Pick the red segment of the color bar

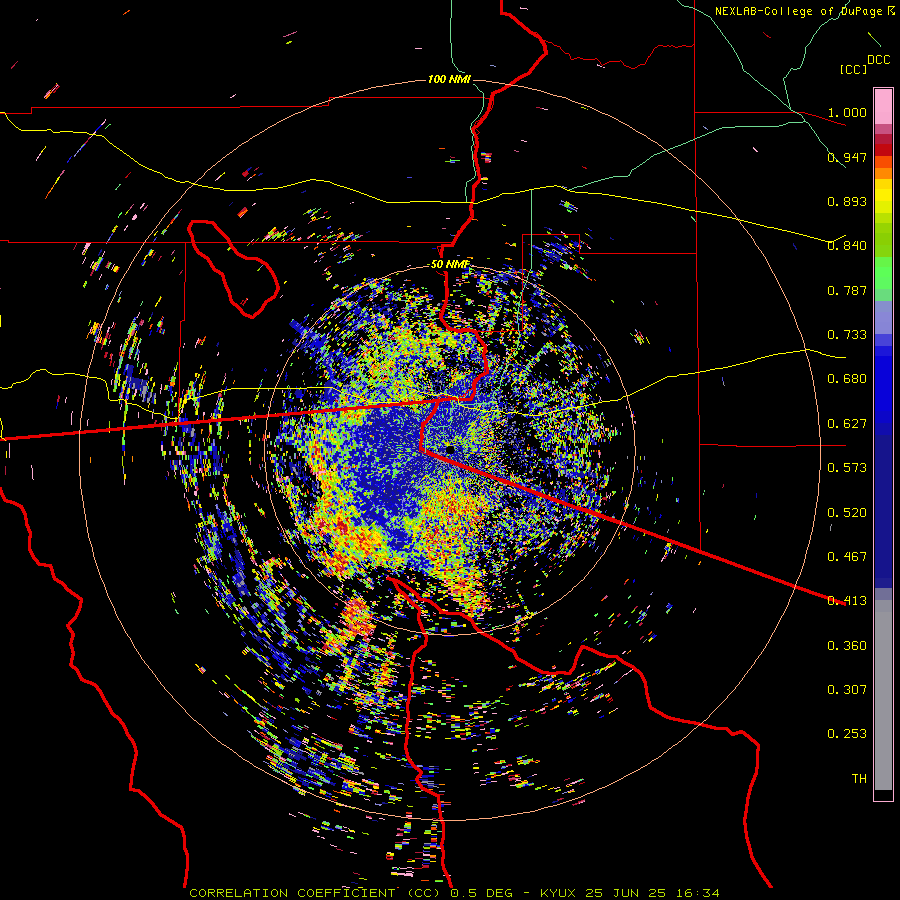(883, 150)
